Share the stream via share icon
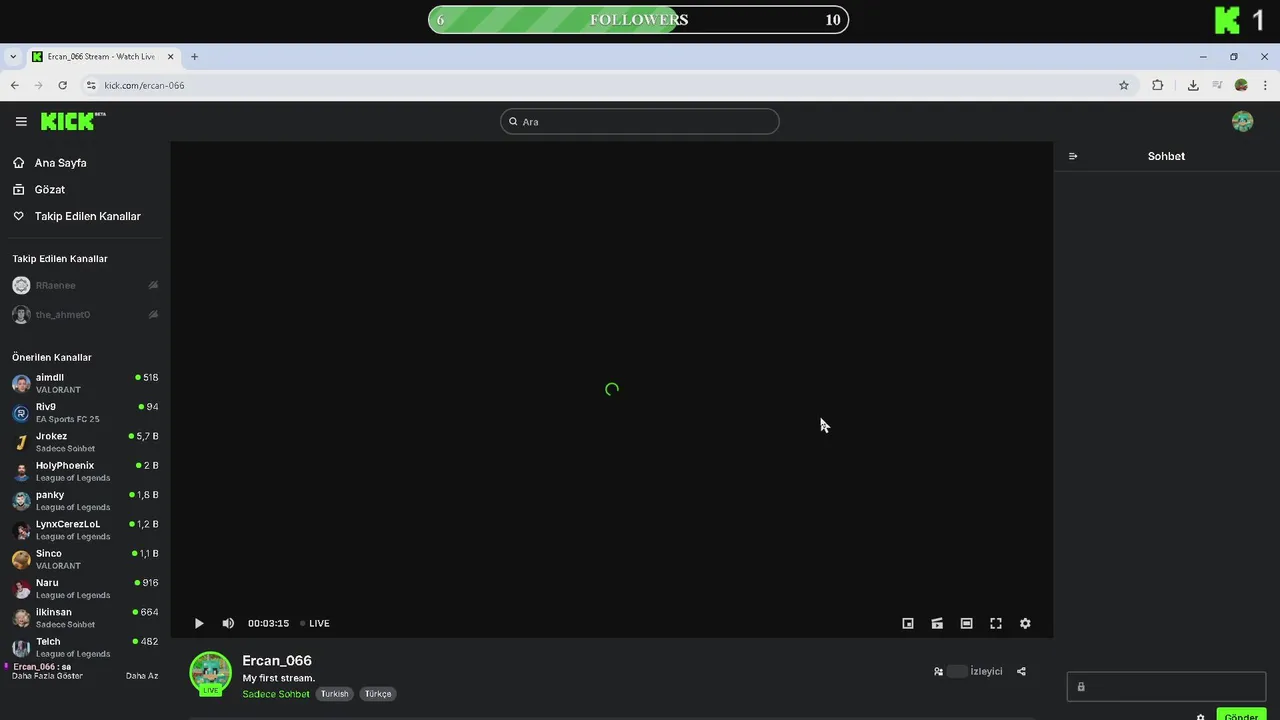The height and width of the screenshot is (720, 1280). 1021,672
